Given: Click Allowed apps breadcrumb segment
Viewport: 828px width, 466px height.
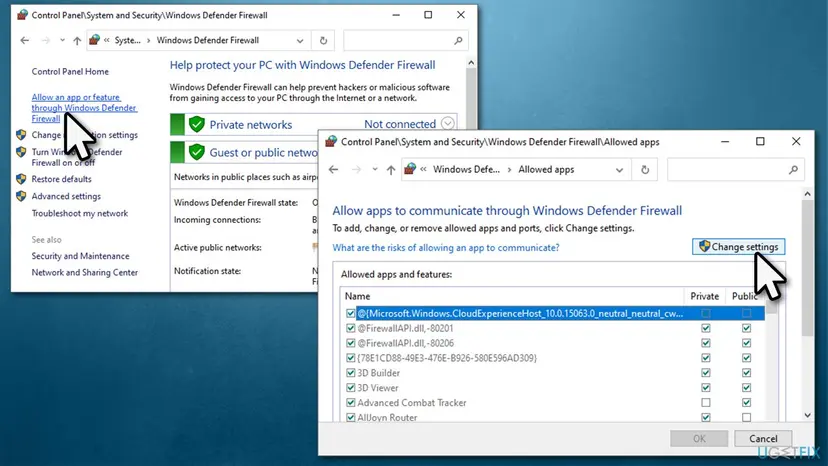Looking at the screenshot, I should click(x=546, y=170).
